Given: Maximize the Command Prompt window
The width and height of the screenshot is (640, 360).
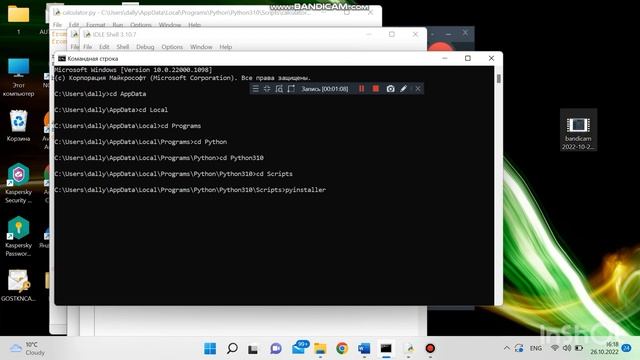Looking at the screenshot, I should click(x=468, y=58).
